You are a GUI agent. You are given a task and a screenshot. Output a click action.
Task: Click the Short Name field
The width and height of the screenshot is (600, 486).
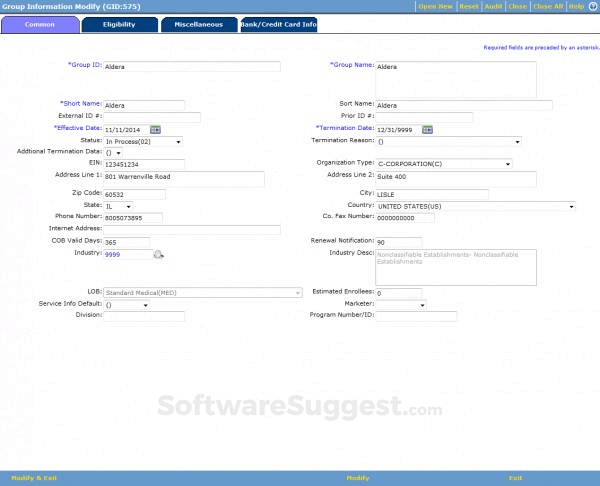coord(144,105)
